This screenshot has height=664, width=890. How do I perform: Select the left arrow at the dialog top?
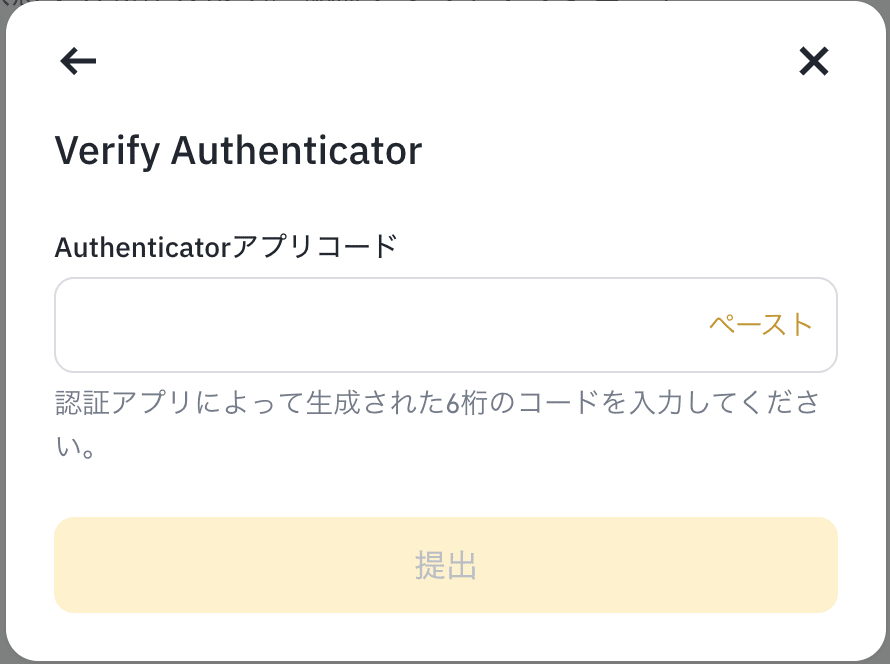coord(78,62)
